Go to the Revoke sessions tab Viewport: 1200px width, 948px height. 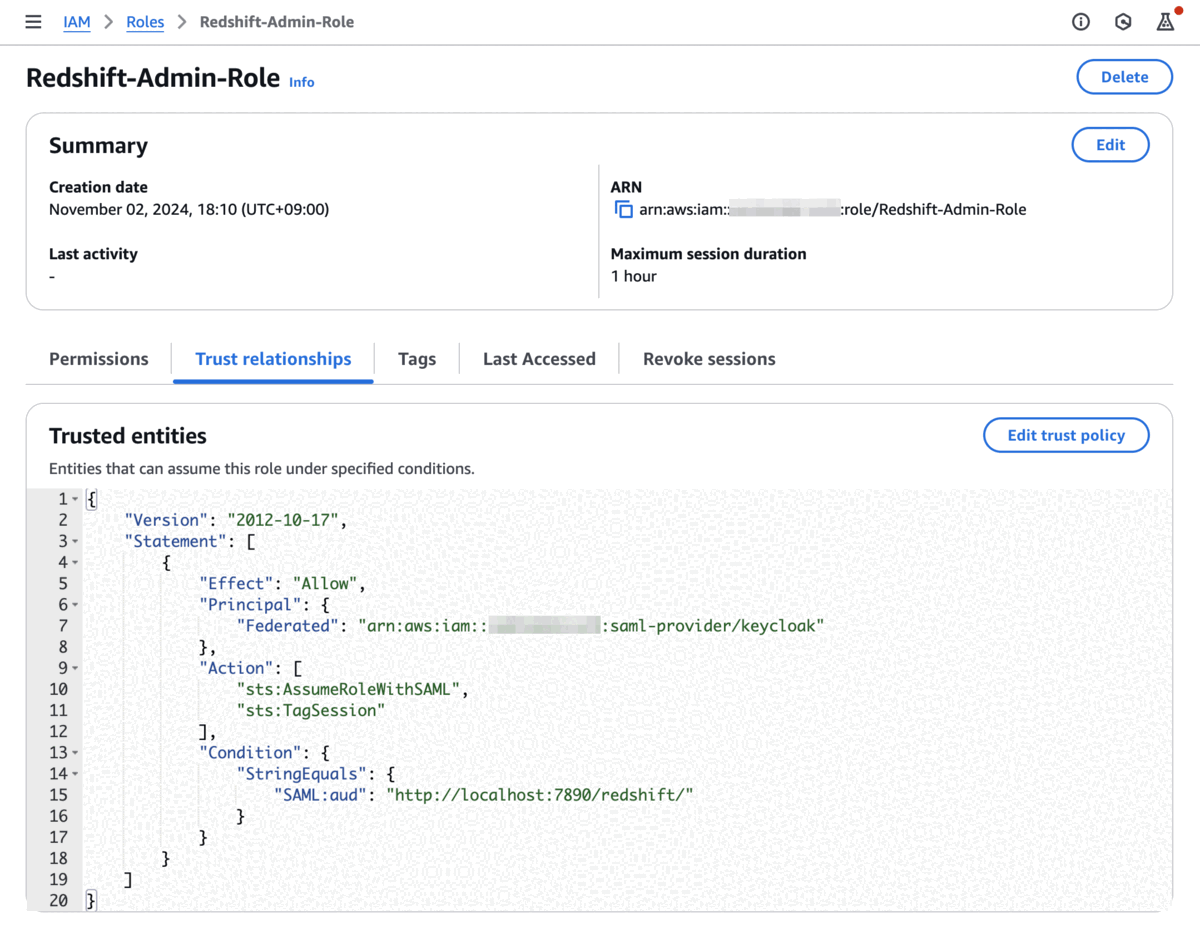tap(709, 359)
